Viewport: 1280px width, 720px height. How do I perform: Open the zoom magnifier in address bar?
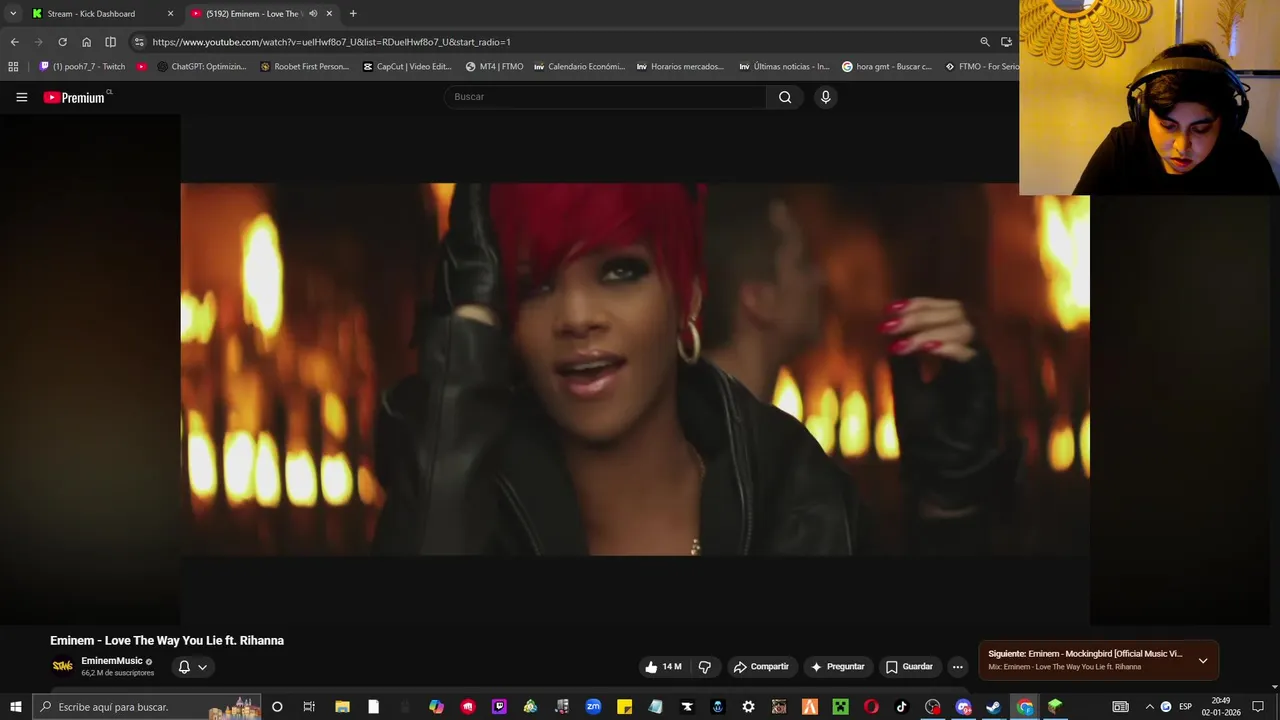coord(985,42)
